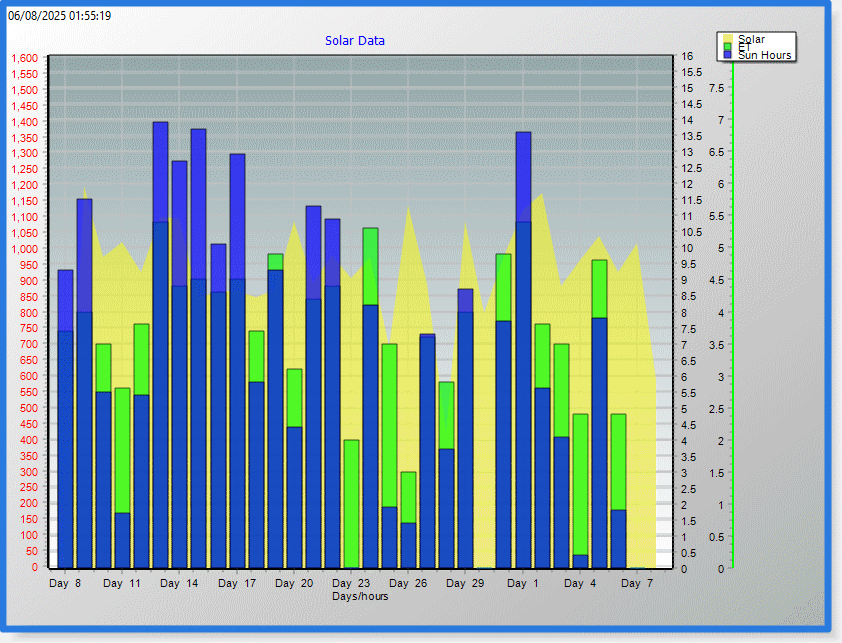Click the red '1,600' axis value
The image size is (842, 643).
[x=25, y=58]
